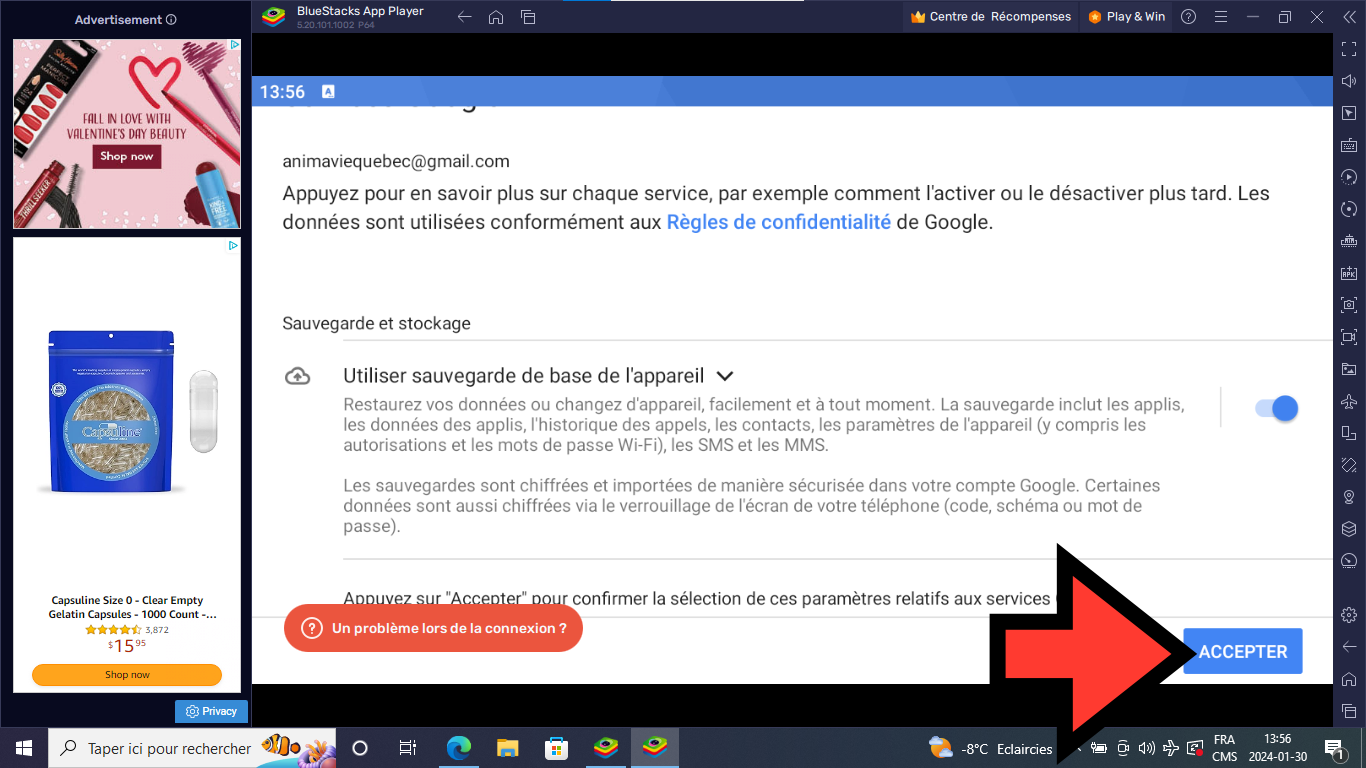Screen dimensions: 1366x768
Task: Take a screenshot with the camera icon
Action: 1349,305
